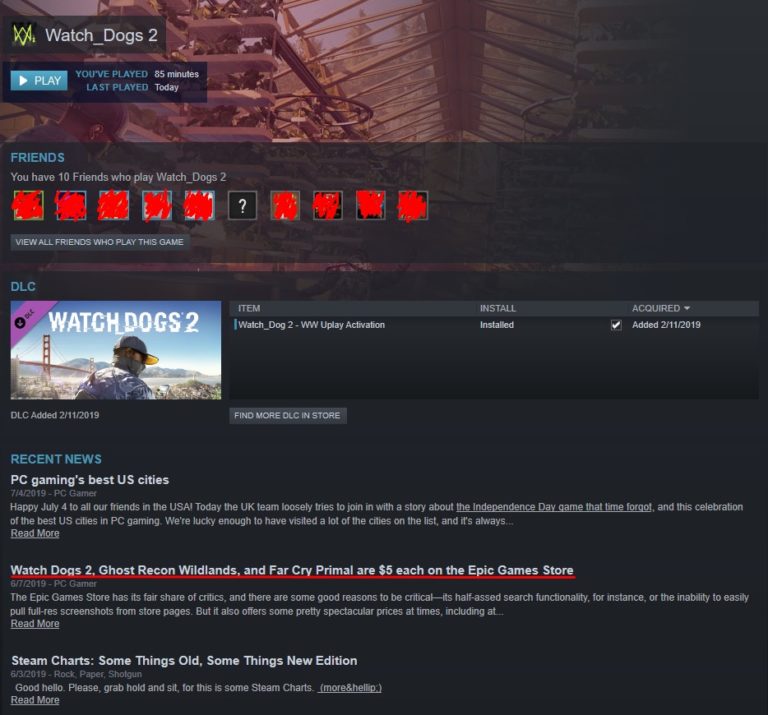The height and width of the screenshot is (715, 768).
Task: Open the friend avatar right after the question mark
Action: click(285, 205)
